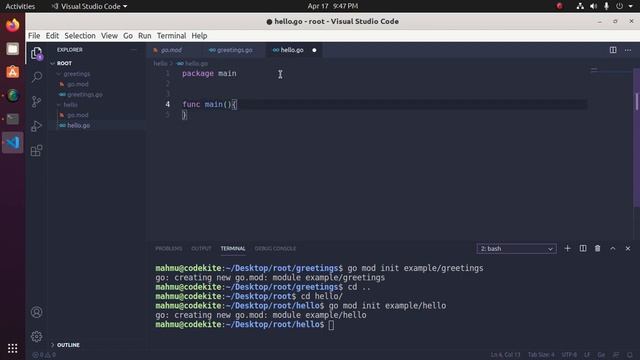
Task: Open the Help menu
Action: coord(199,36)
